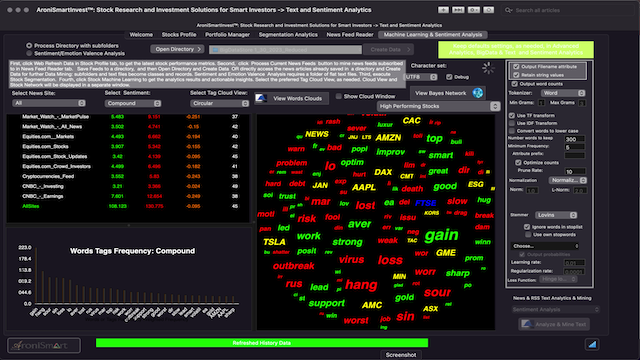
Task: Open the Sentiment Analysis dropdown
Action: (x=556, y=310)
